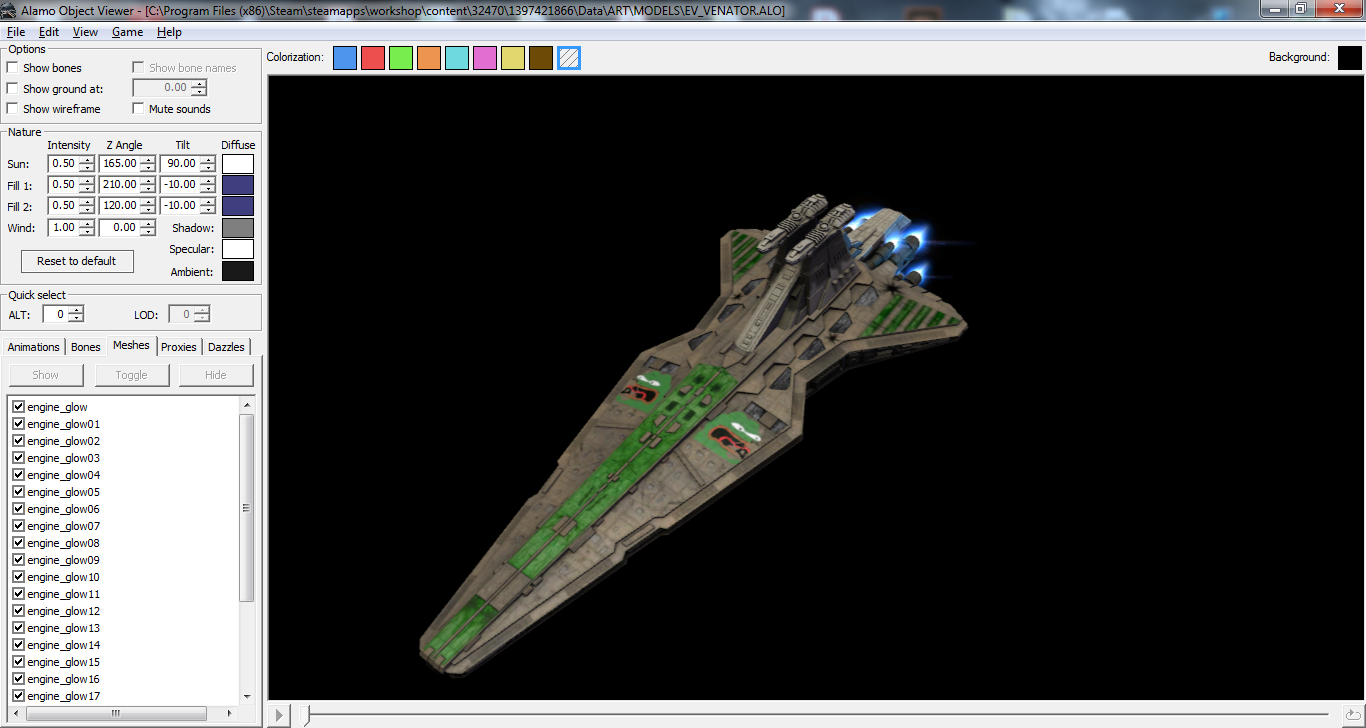
Task: Click the Fill 1 Z Angle stepper arrows
Action: coord(148,185)
